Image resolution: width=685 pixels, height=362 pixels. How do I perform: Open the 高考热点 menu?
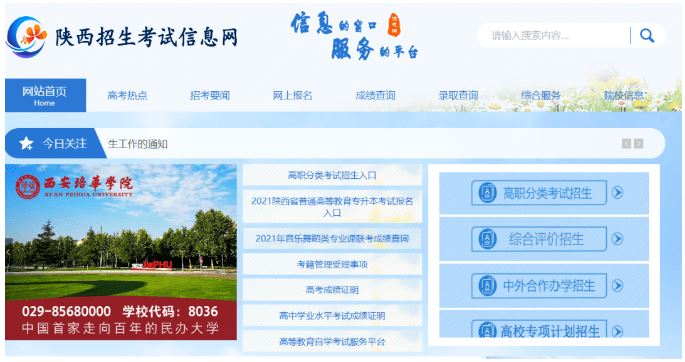(x=127, y=96)
